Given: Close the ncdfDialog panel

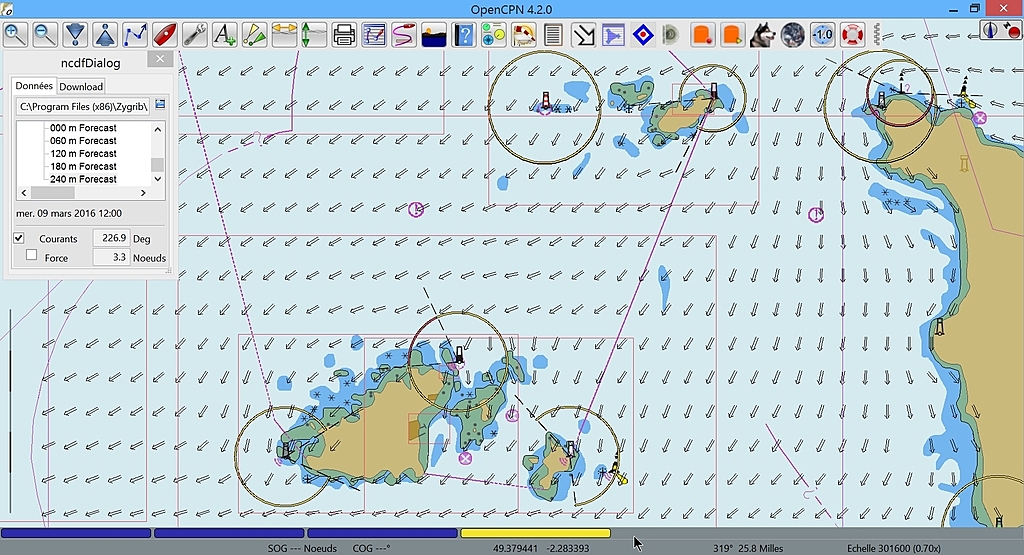Looking at the screenshot, I should click(x=160, y=59).
